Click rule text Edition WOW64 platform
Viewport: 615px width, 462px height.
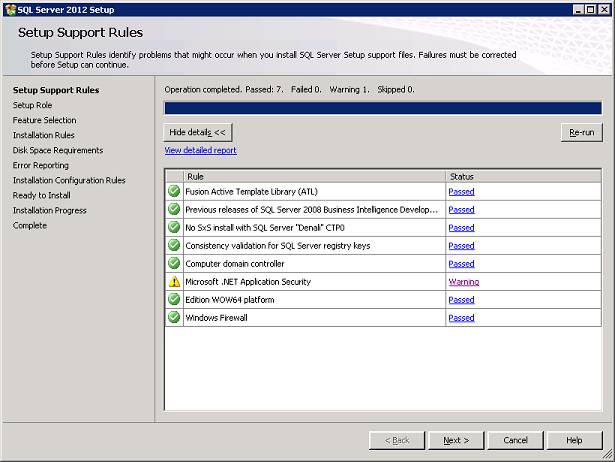(x=229, y=300)
